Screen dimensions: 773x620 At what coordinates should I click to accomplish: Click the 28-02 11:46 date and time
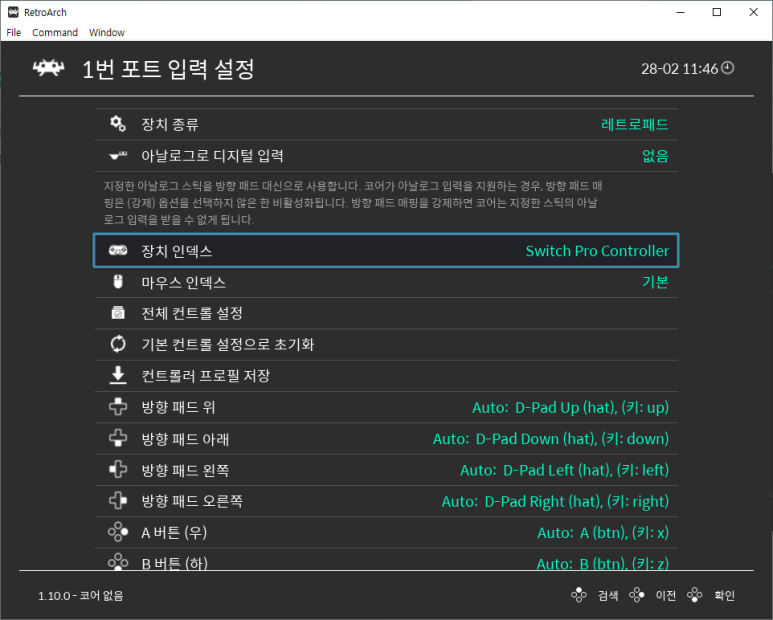point(679,69)
